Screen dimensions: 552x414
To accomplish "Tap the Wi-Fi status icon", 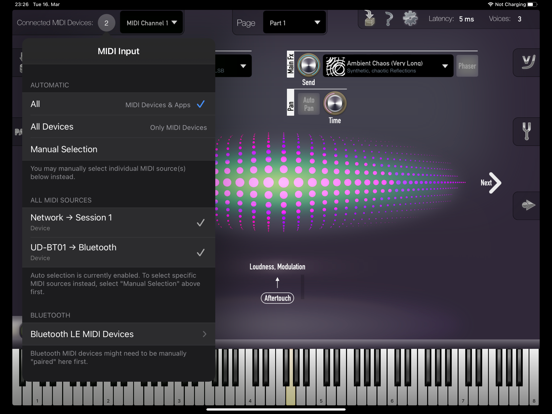I will [x=490, y=4].
